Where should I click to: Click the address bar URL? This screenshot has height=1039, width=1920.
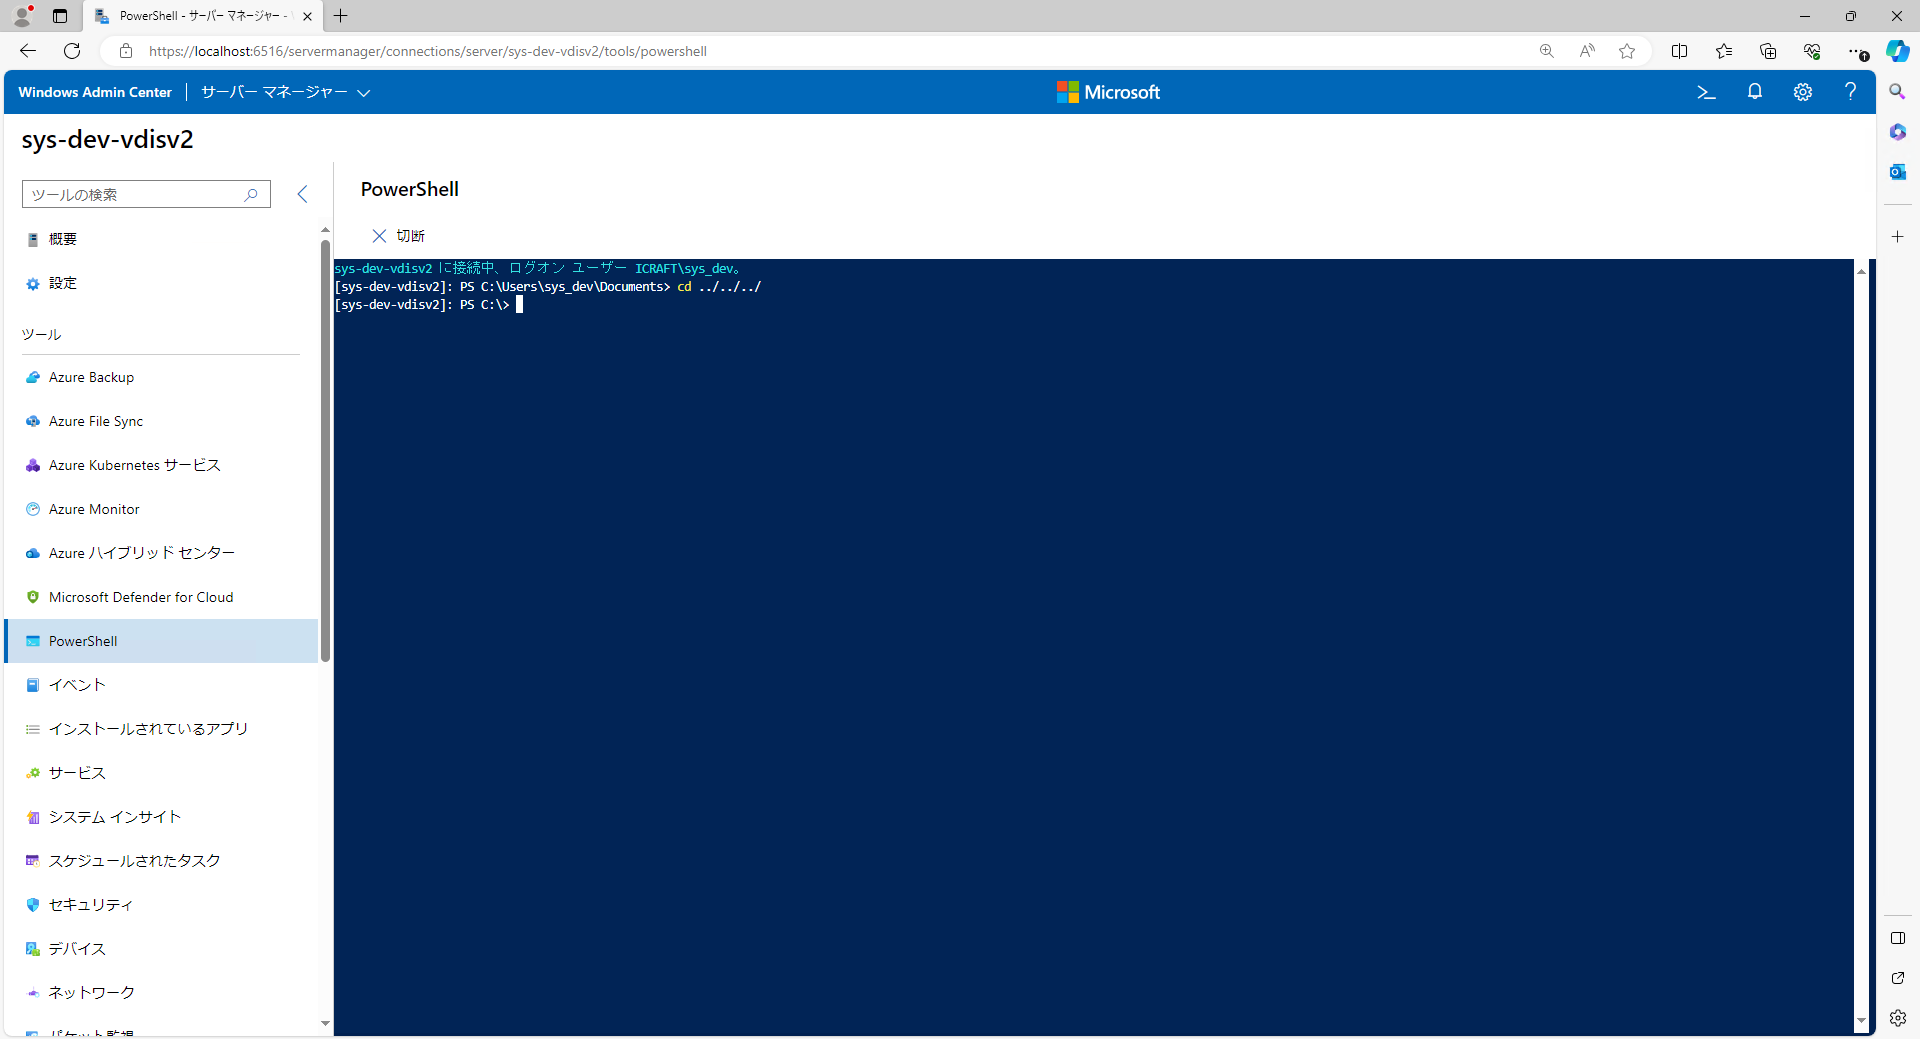(428, 51)
